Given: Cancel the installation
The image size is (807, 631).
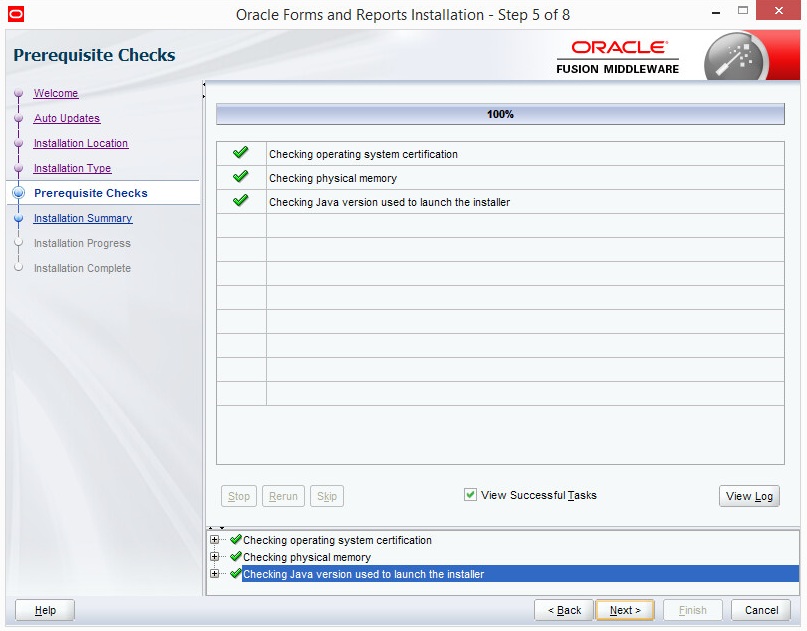Looking at the screenshot, I should point(761,610).
